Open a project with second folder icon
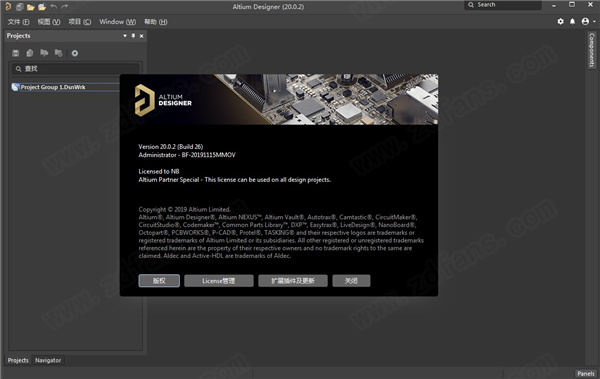The width and height of the screenshot is (600, 379). pyautogui.click(x=42, y=7)
